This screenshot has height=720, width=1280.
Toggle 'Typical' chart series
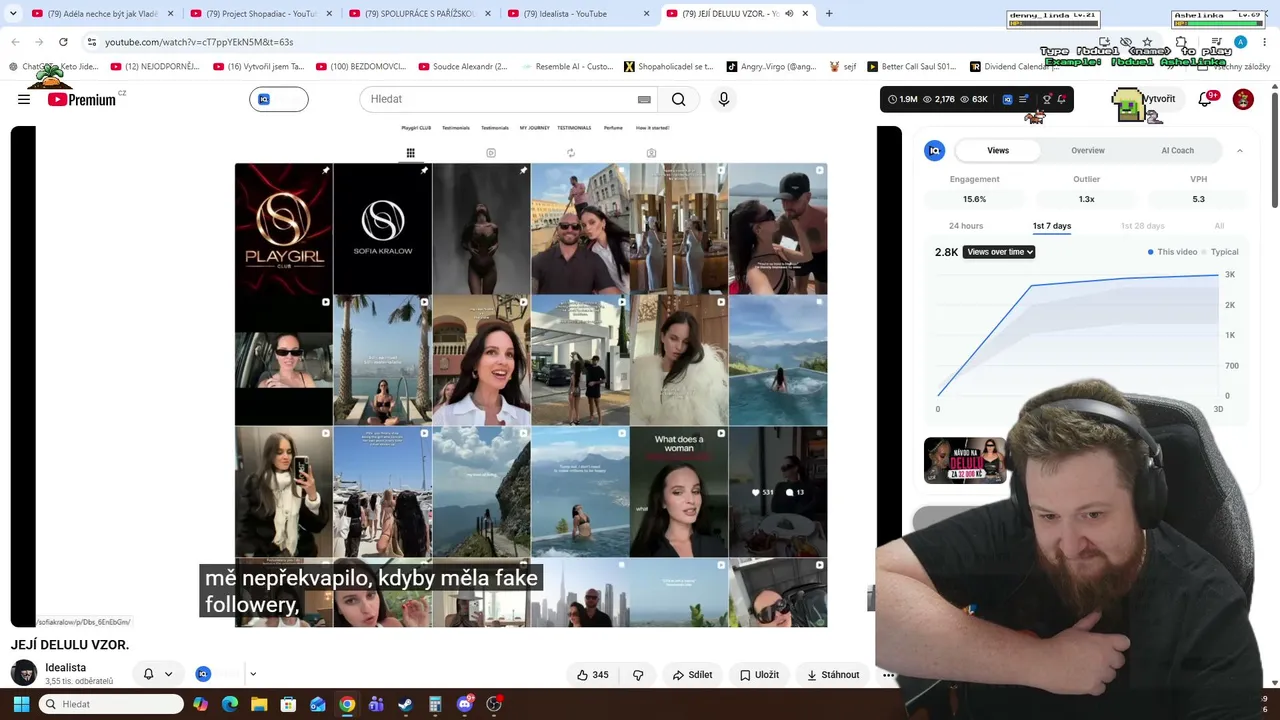click(1219, 252)
